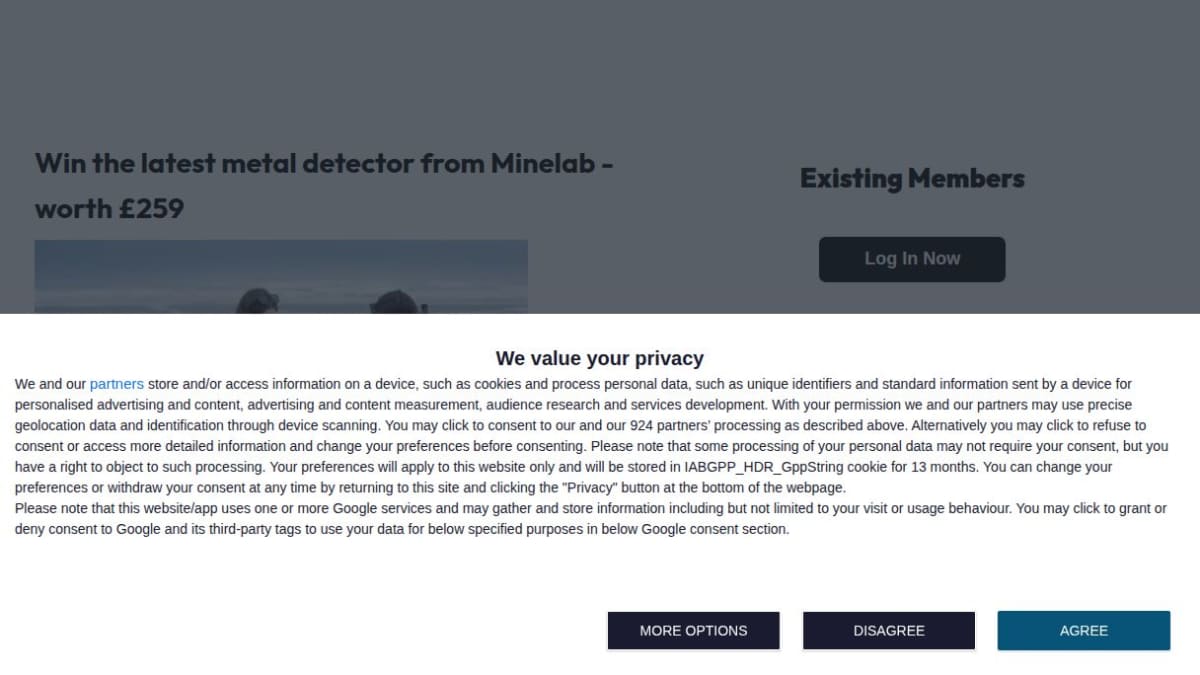Image resolution: width=1200 pixels, height=675 pixels.
Task: Click the Log In Now button
Action: [912, 259]
